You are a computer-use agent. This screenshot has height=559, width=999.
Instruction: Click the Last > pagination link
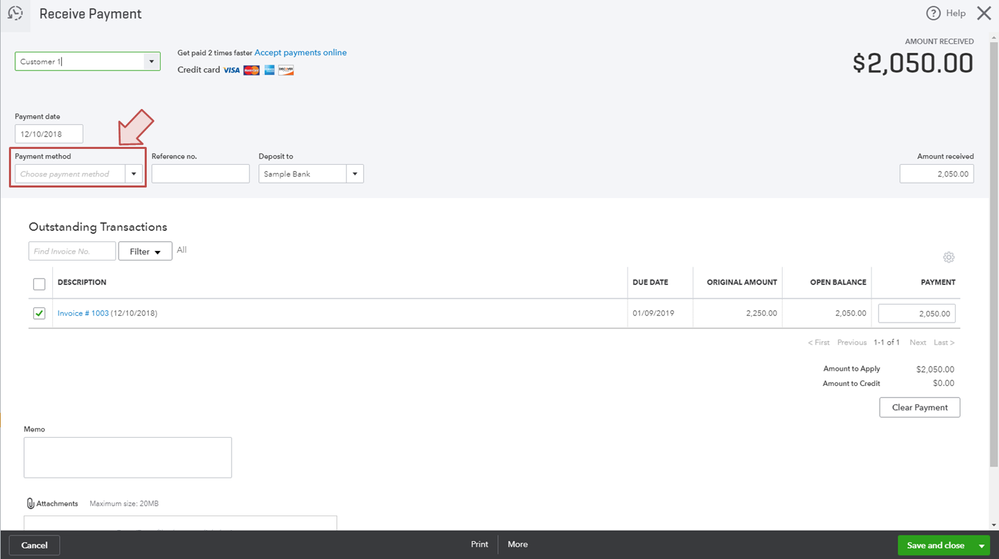point(944,342)
